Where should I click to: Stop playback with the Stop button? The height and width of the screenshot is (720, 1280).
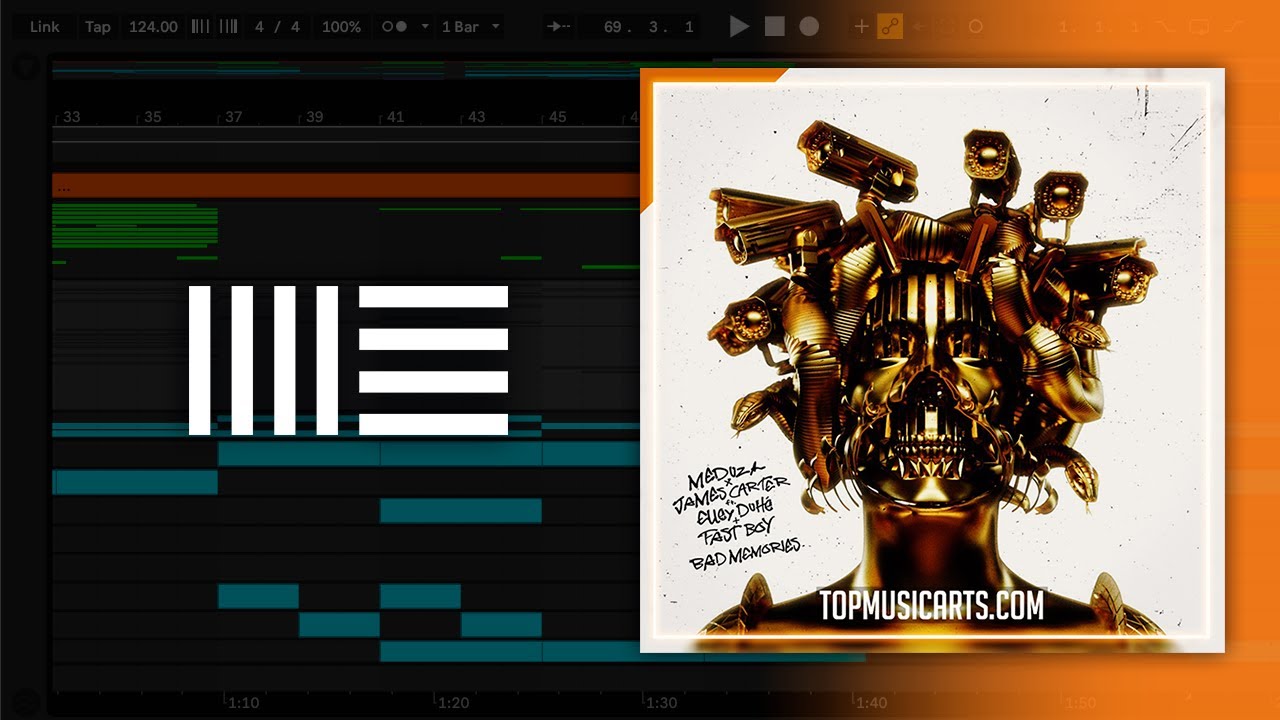coord(774,27)
